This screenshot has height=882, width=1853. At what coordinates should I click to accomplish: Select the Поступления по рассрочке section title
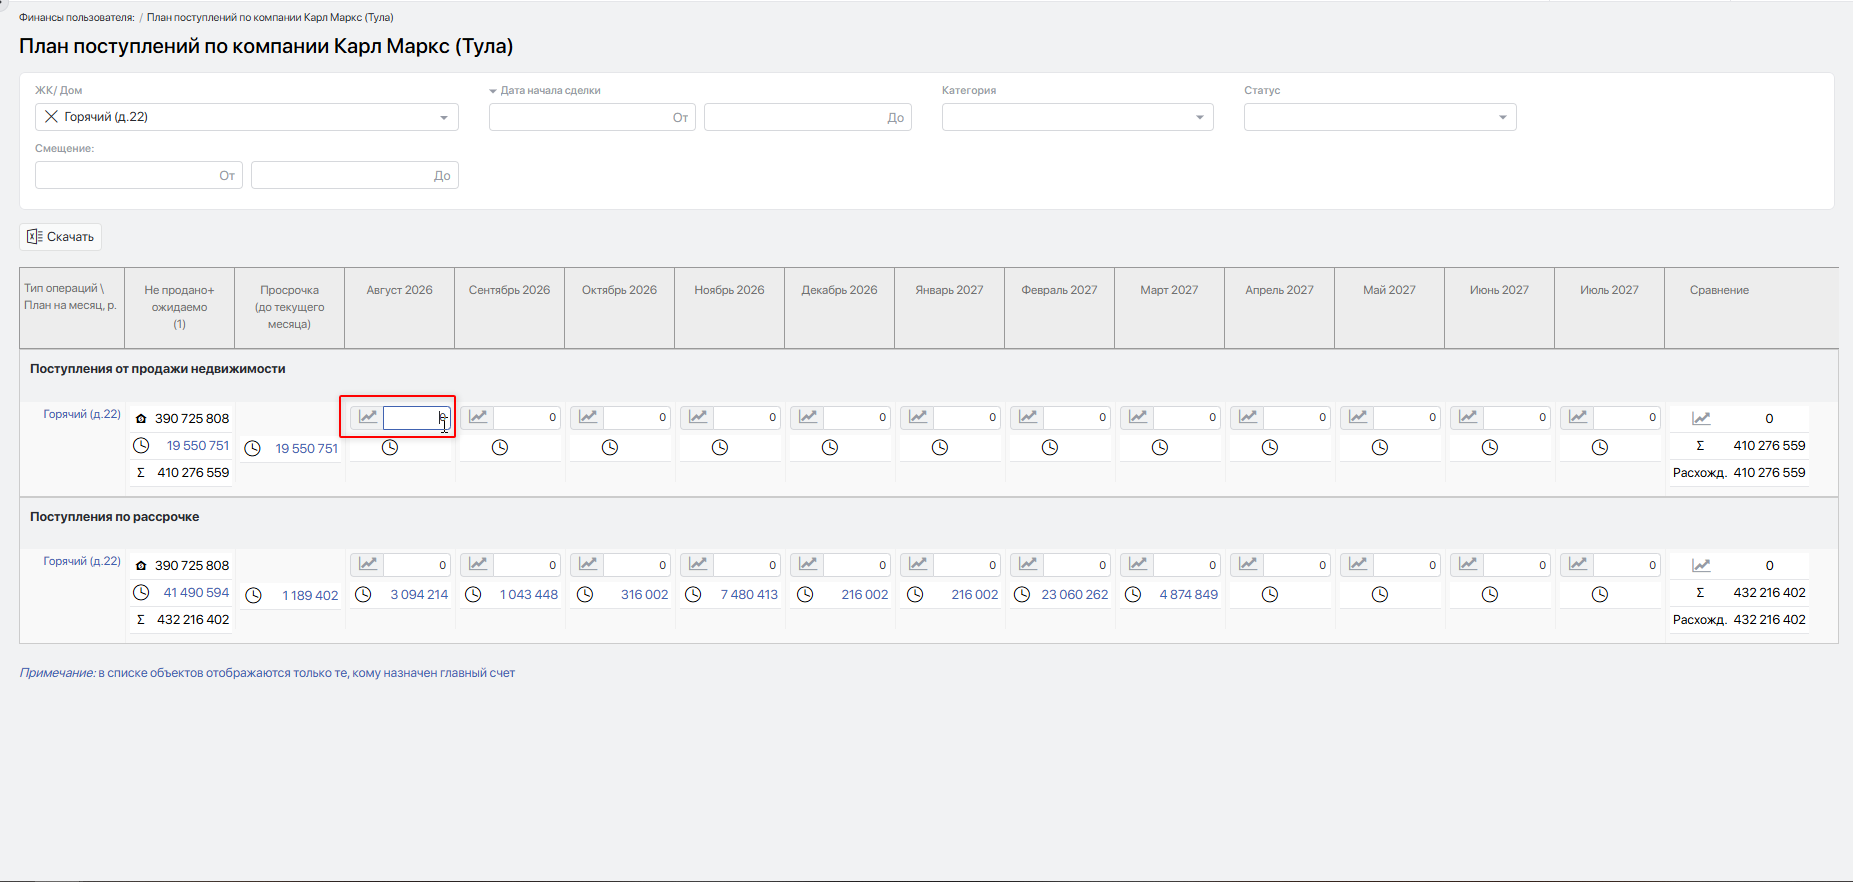click(x=114, y=517)
